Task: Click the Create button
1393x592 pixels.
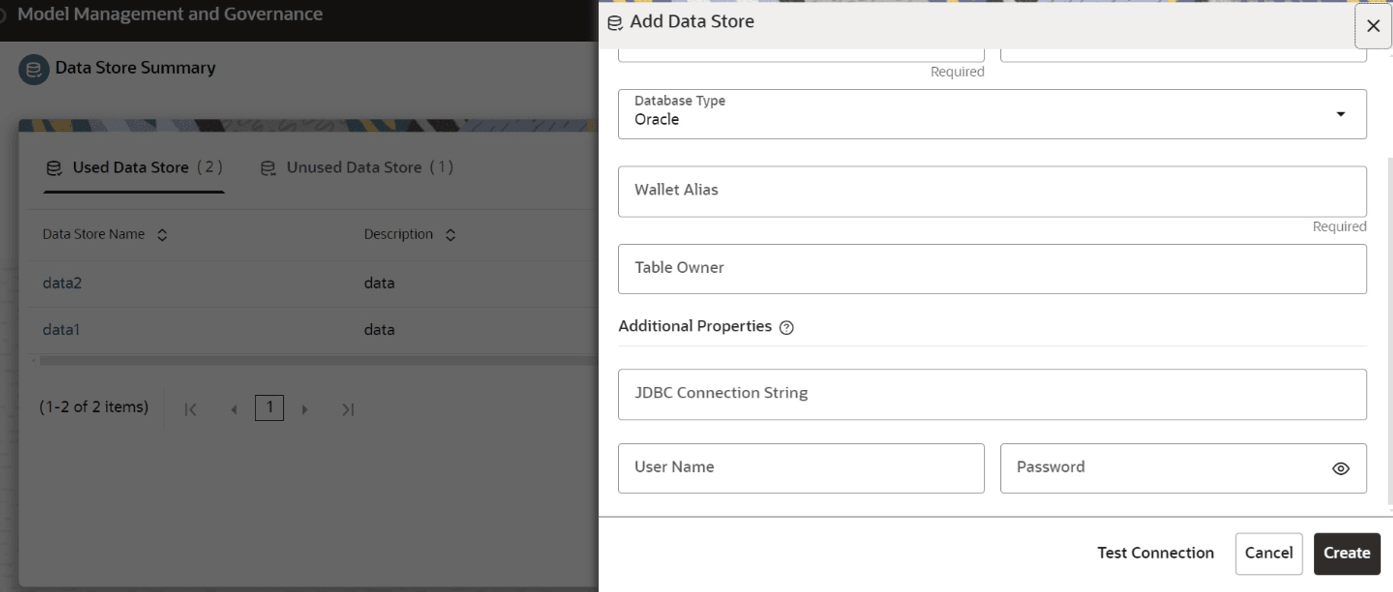Action: (x=1346, y=552)
